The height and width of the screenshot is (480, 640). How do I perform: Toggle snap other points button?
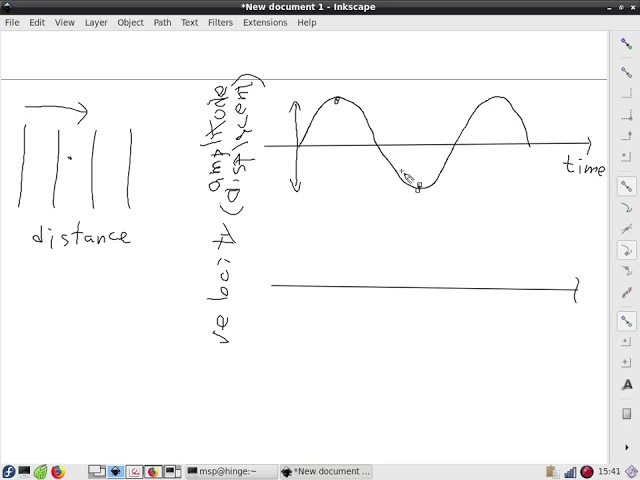[626, 321]
